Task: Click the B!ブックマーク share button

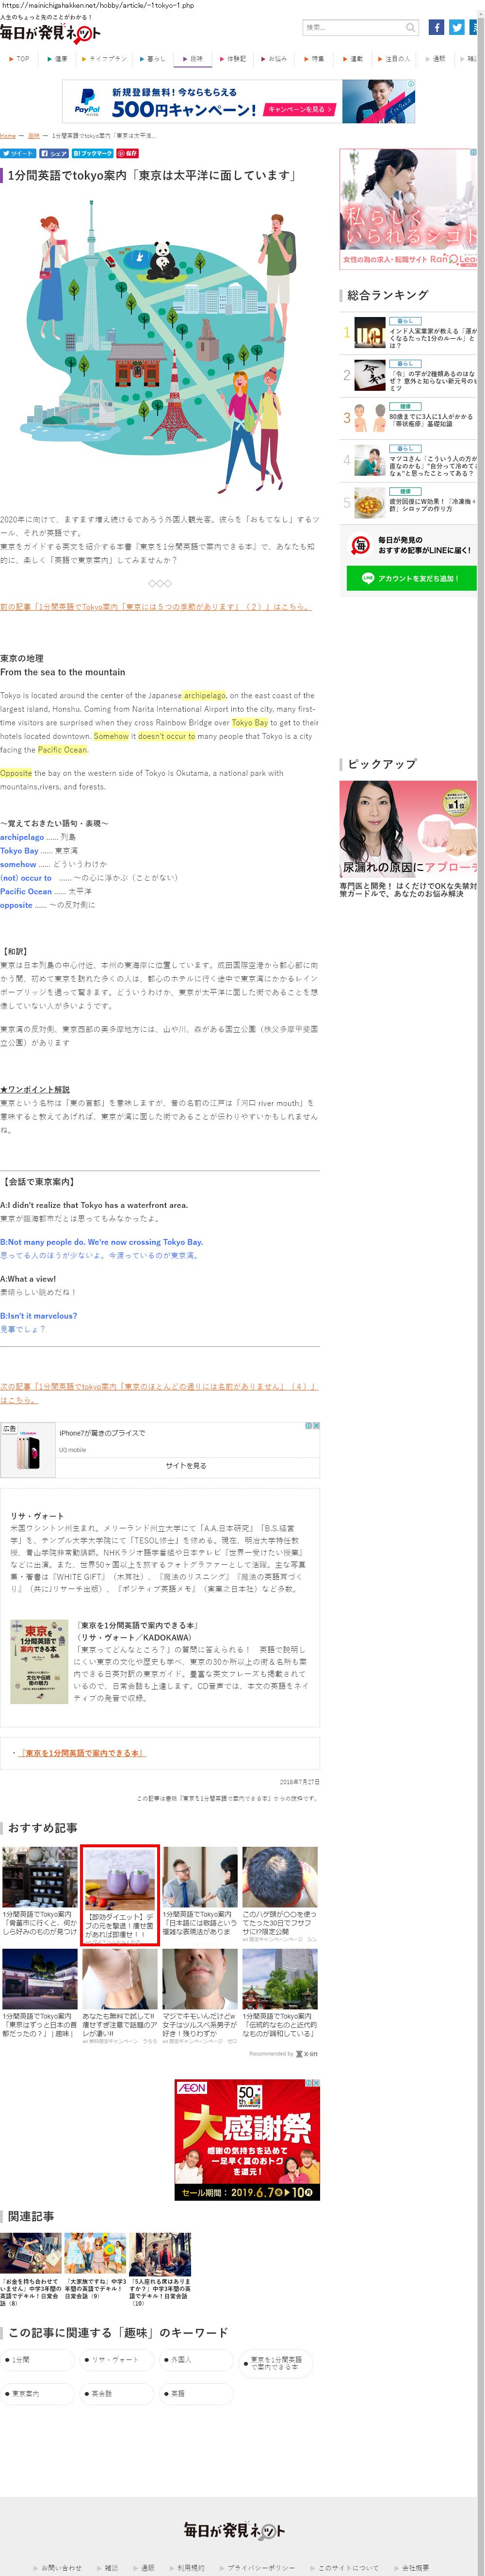Action: [x=92, y=153]
